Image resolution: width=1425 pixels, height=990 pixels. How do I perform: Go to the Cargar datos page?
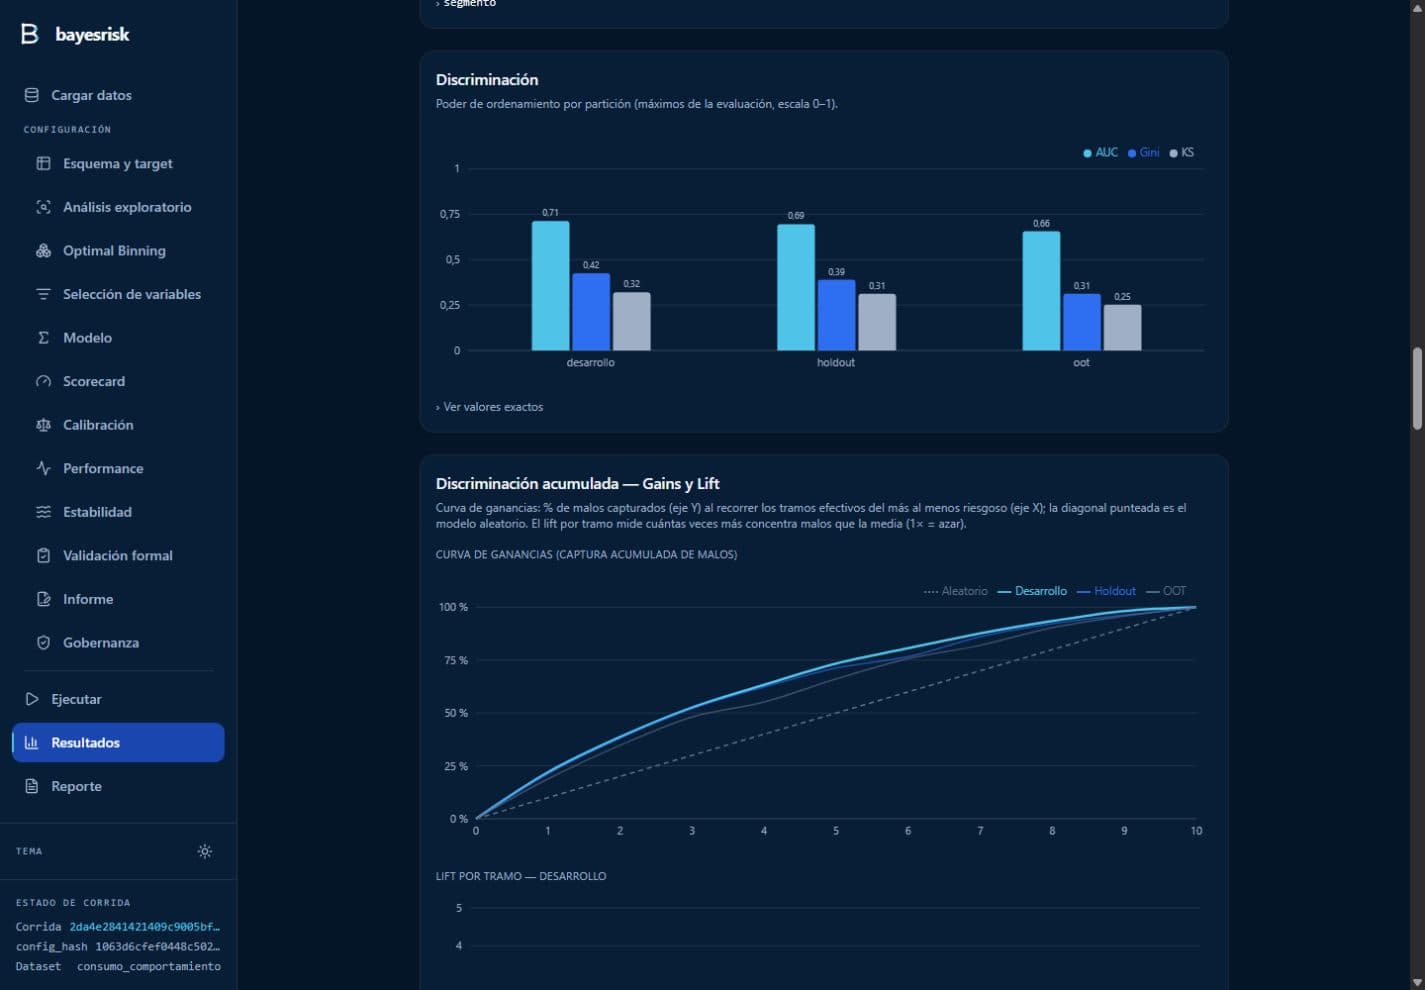pos(118,95)
